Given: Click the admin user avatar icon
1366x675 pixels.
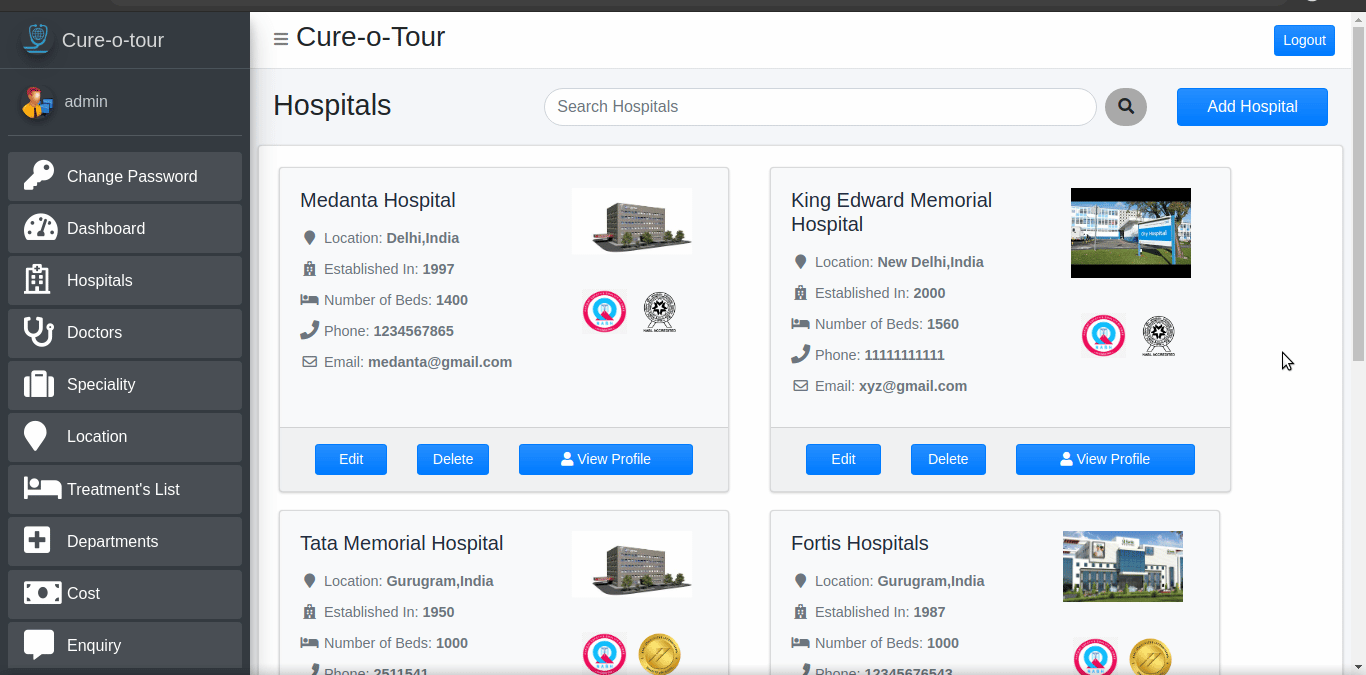Looking at the screenshot, I should [x=37, y=102].
